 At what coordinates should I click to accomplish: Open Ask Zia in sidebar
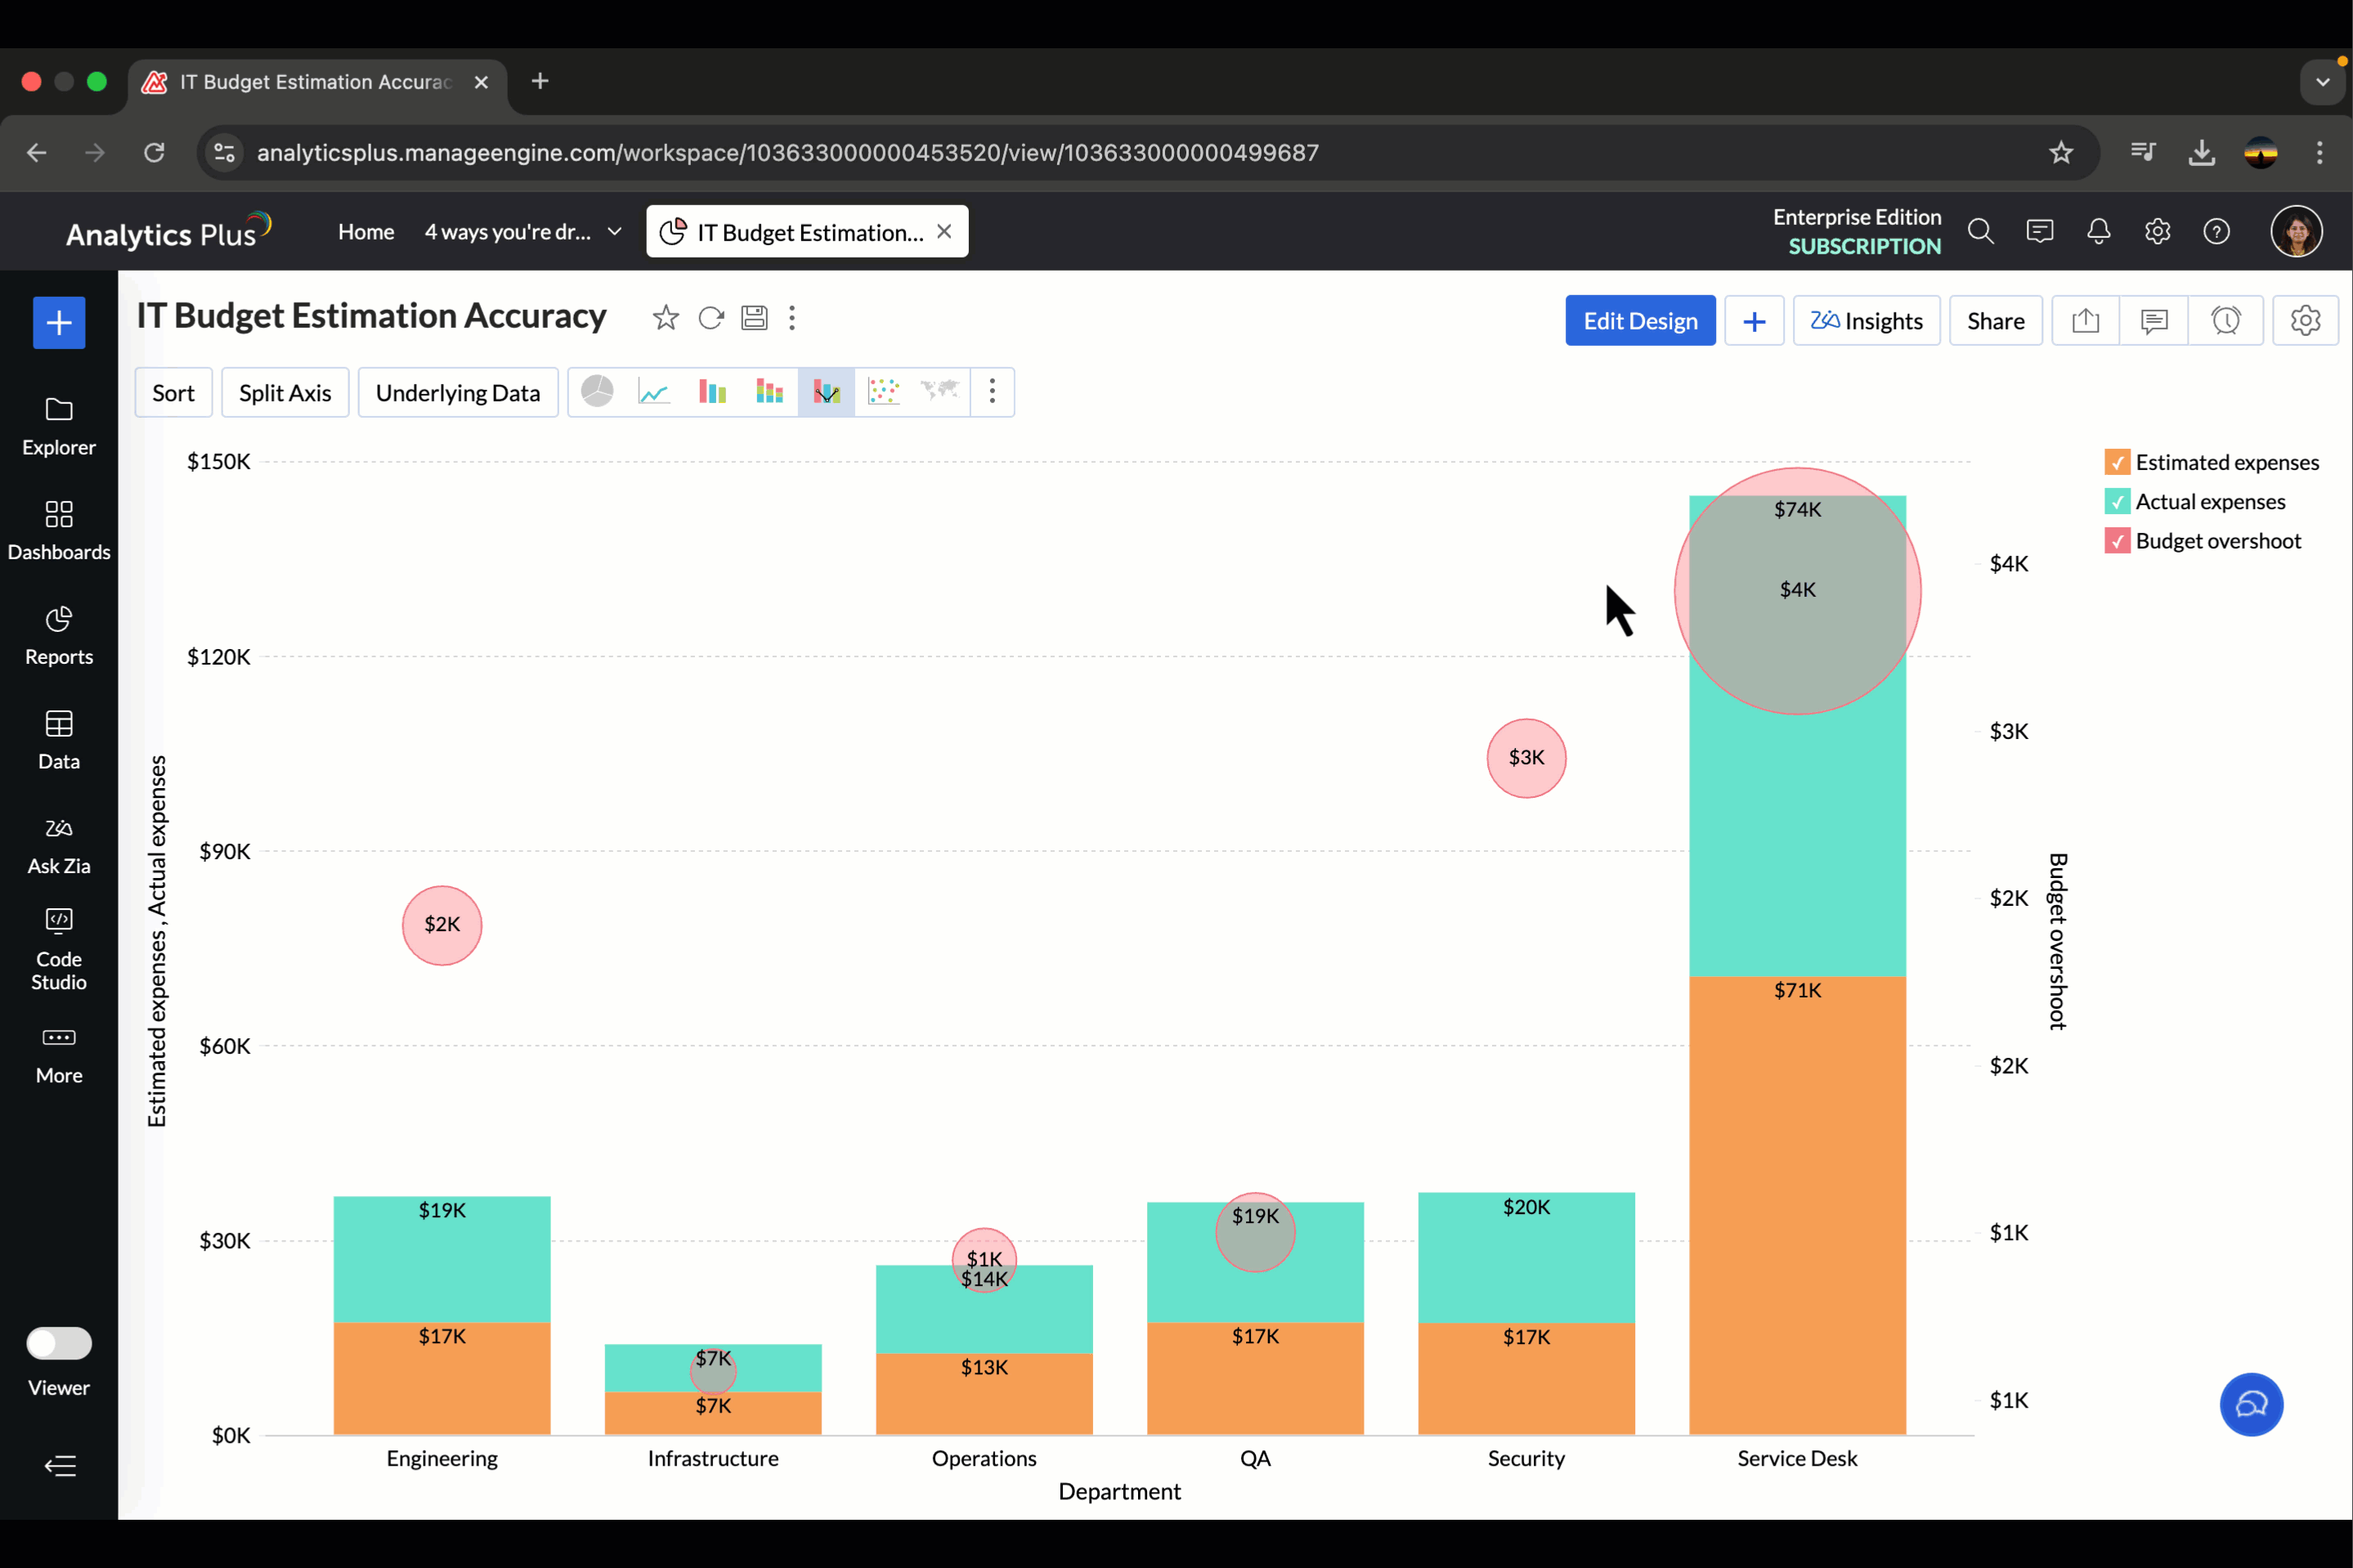click(x=59, y=845)
